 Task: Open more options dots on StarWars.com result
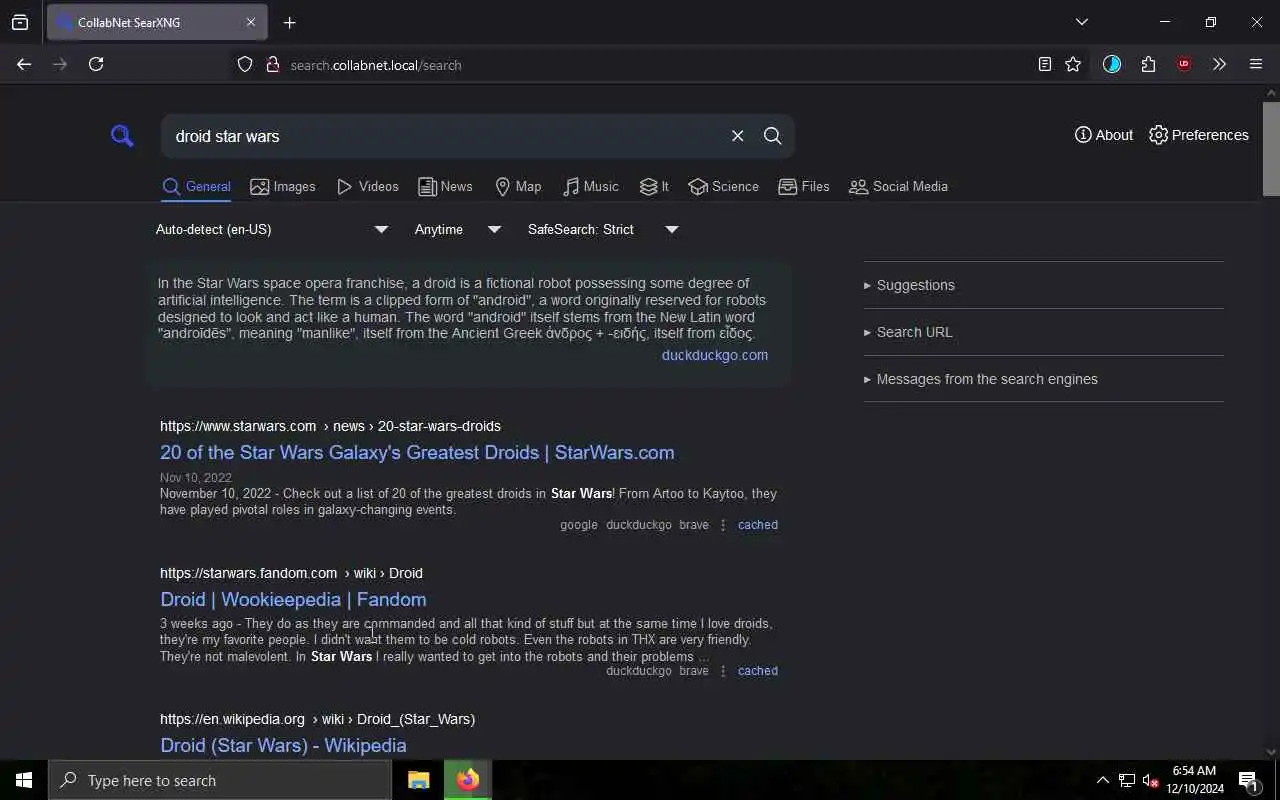point(723,525)
